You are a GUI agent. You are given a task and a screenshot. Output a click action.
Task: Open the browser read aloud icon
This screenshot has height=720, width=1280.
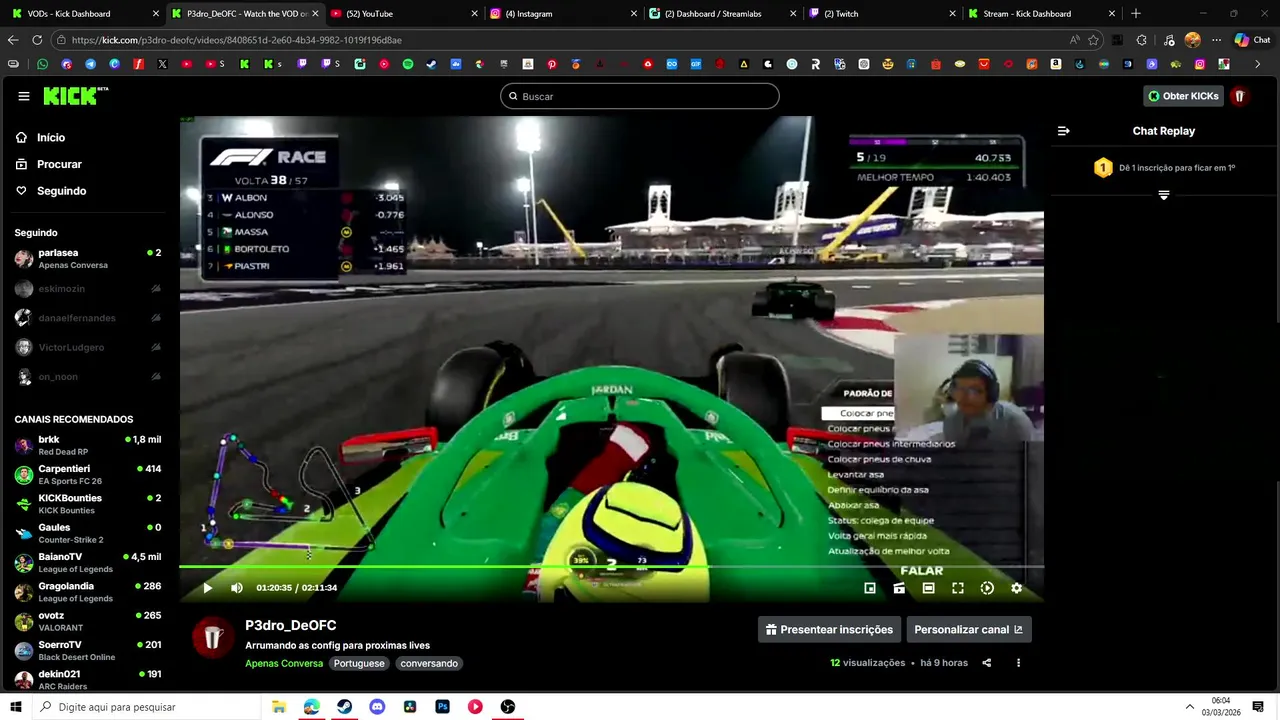(x=1074, y=40)
